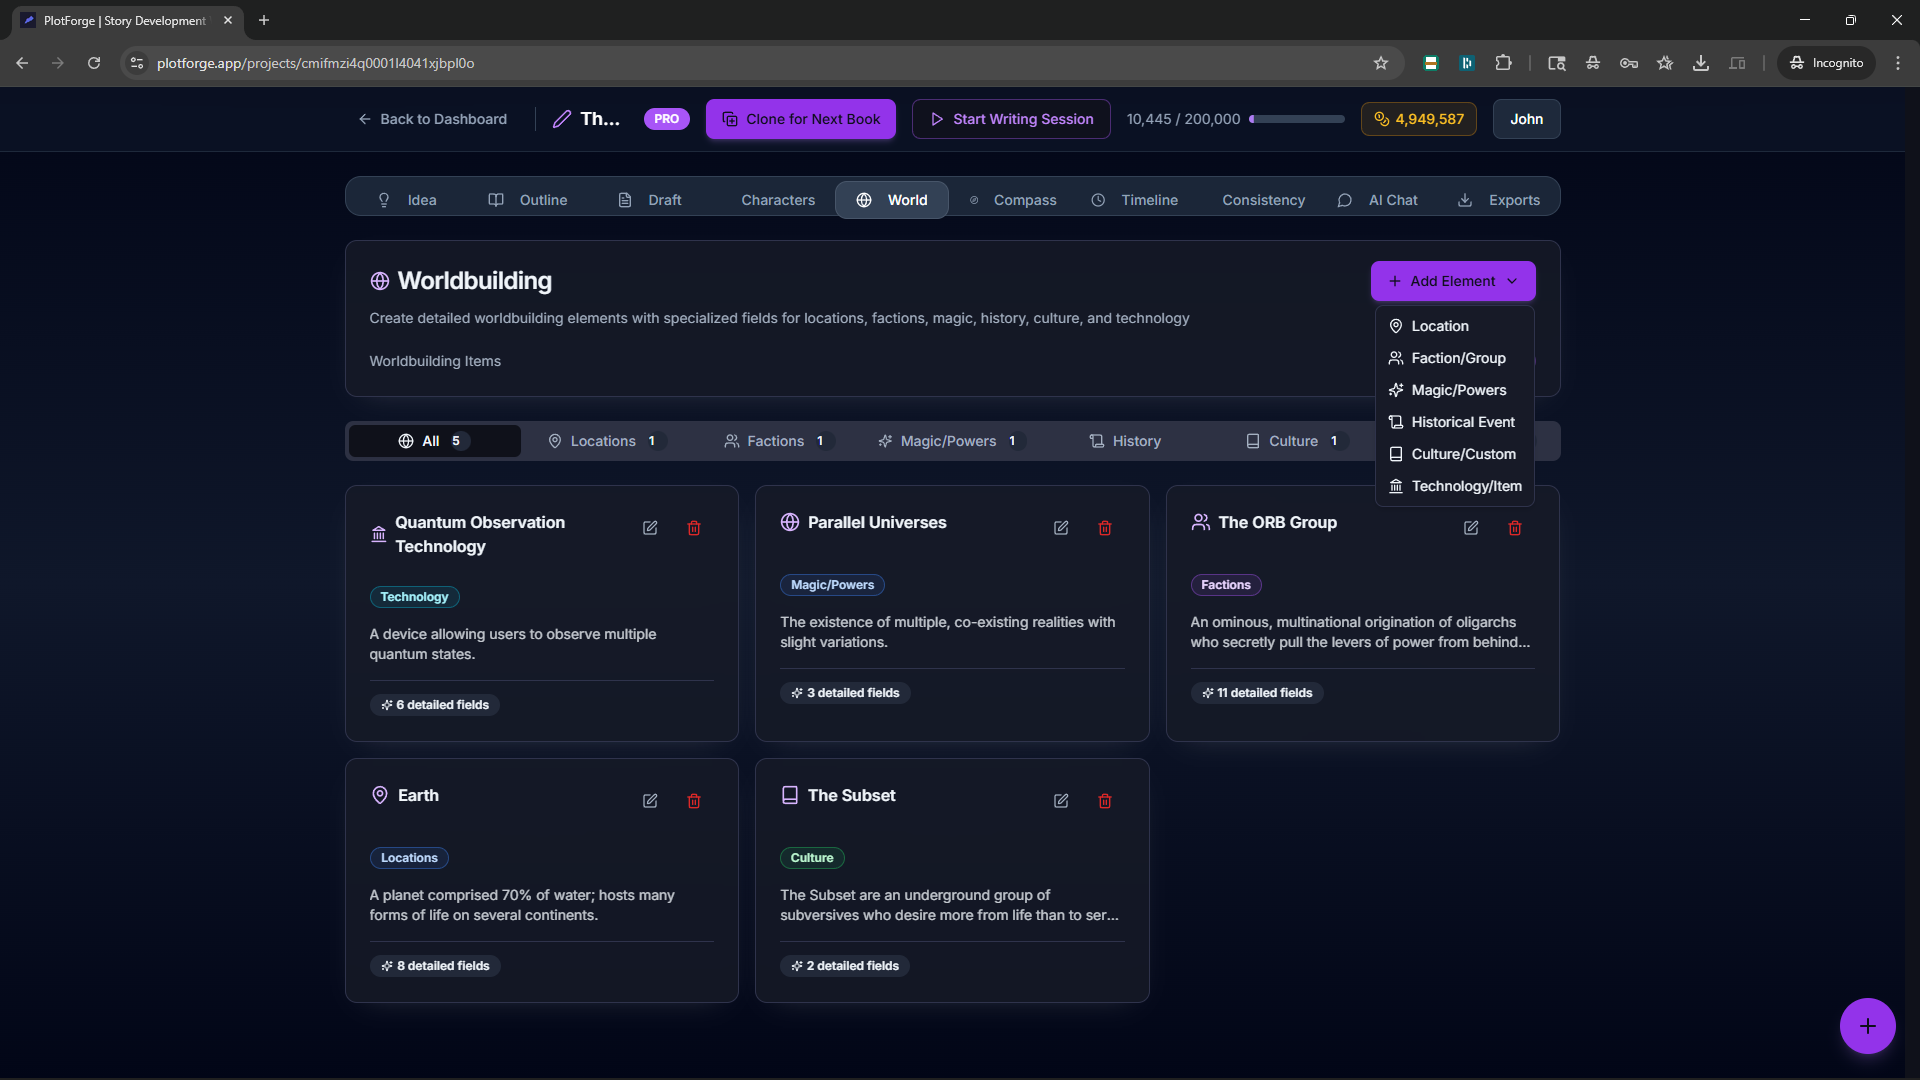This screenshot has width=1920, height=1080.
Task: Click the floating purple plus button
Action: coord(1867,1026)
